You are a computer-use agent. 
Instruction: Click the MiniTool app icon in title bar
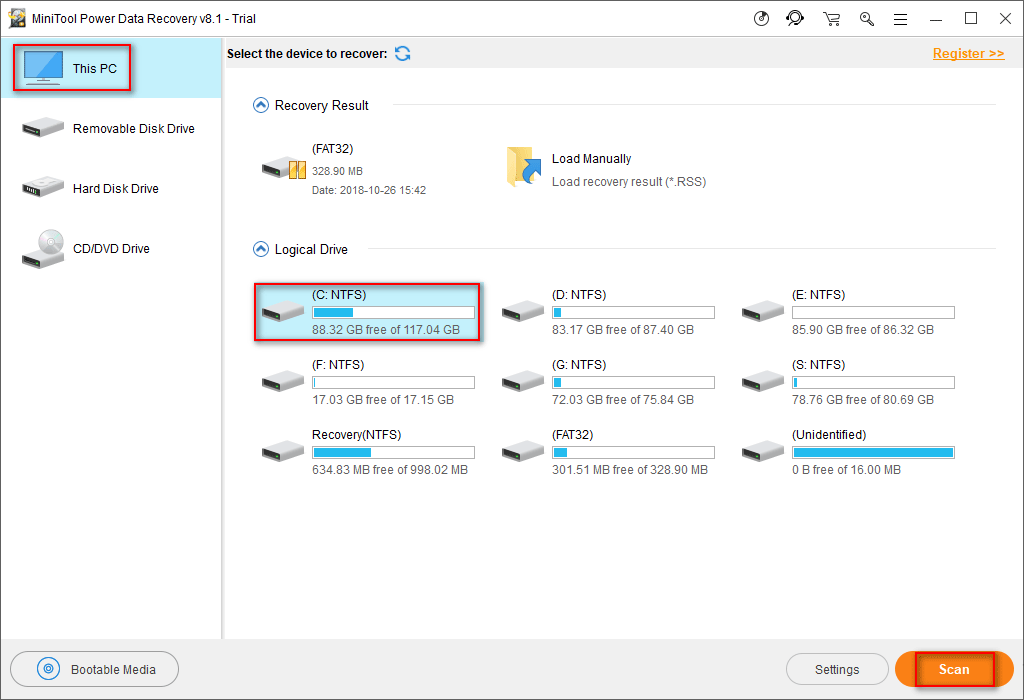tap(17, 18)
